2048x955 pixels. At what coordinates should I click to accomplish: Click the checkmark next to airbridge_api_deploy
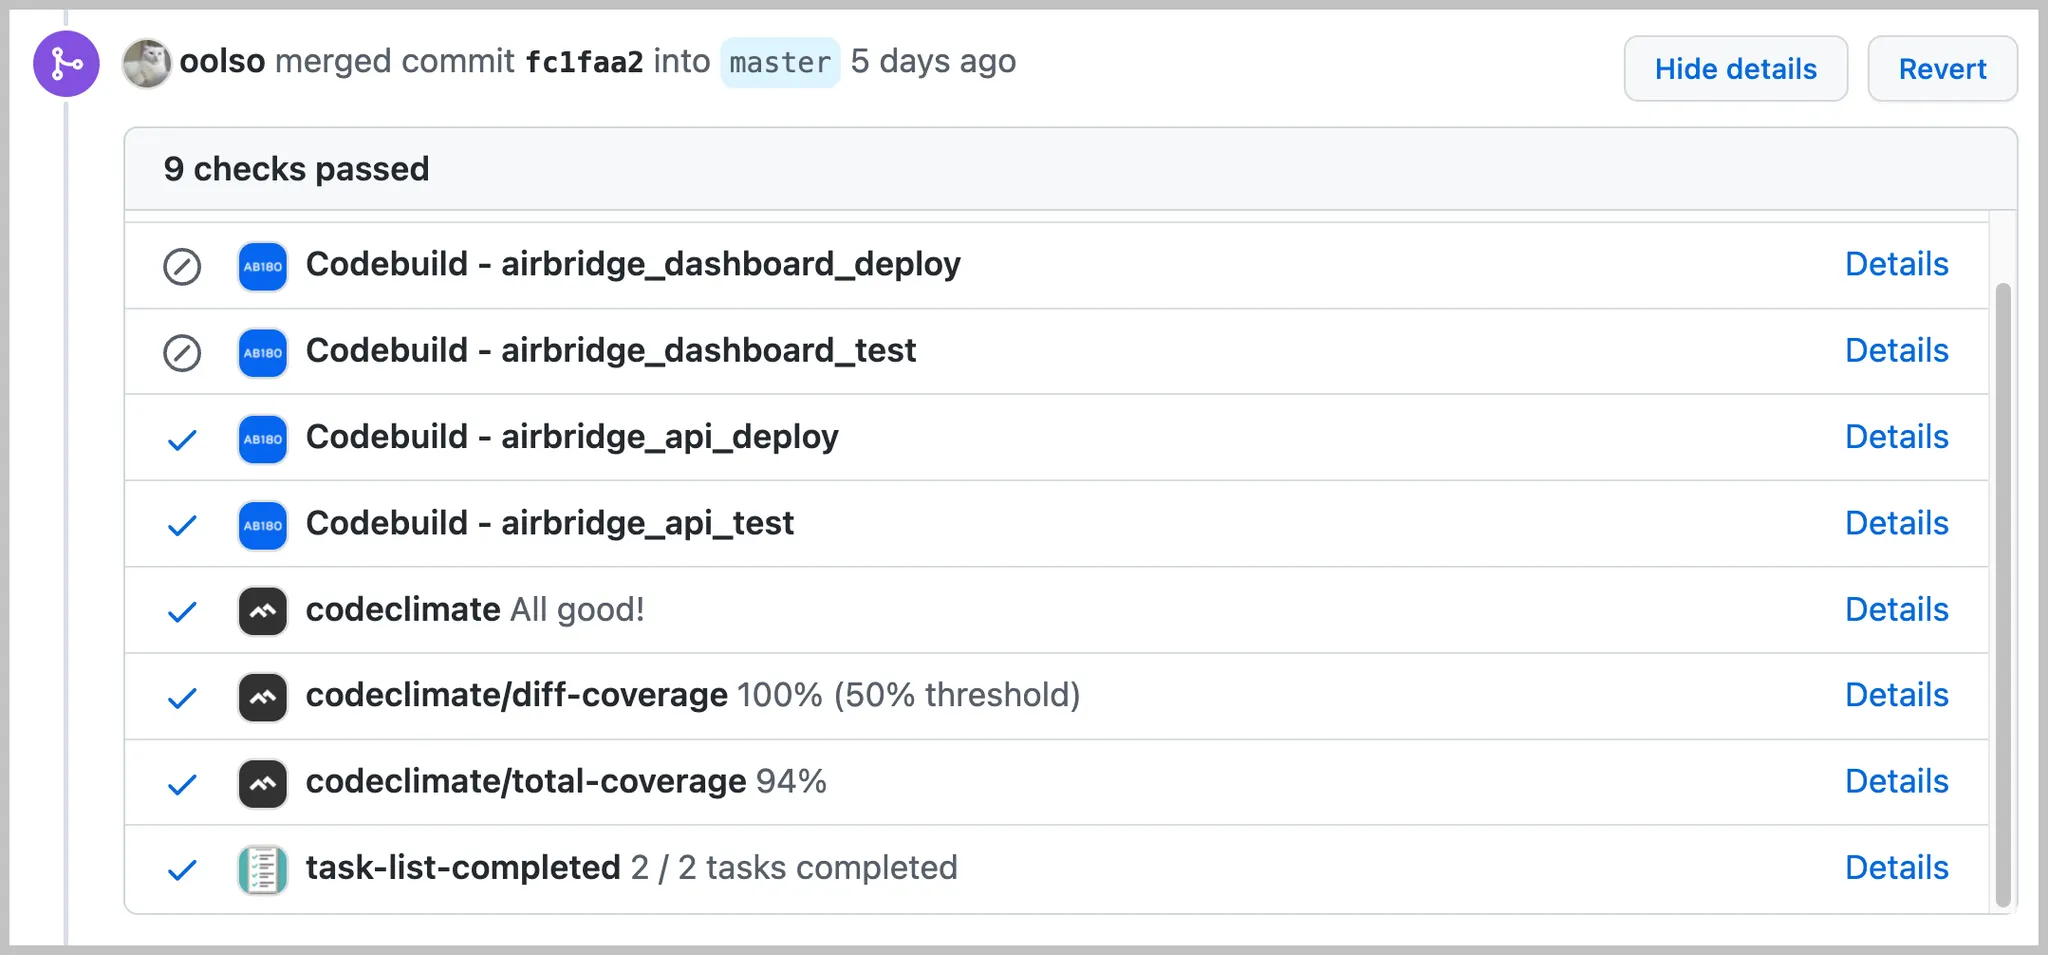182,439
